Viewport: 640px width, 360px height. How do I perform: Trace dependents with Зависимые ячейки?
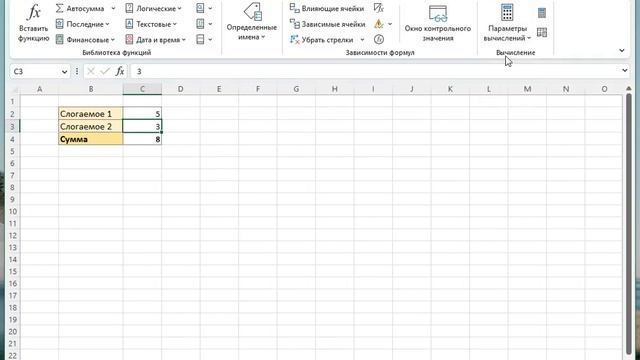coord(327,24)
